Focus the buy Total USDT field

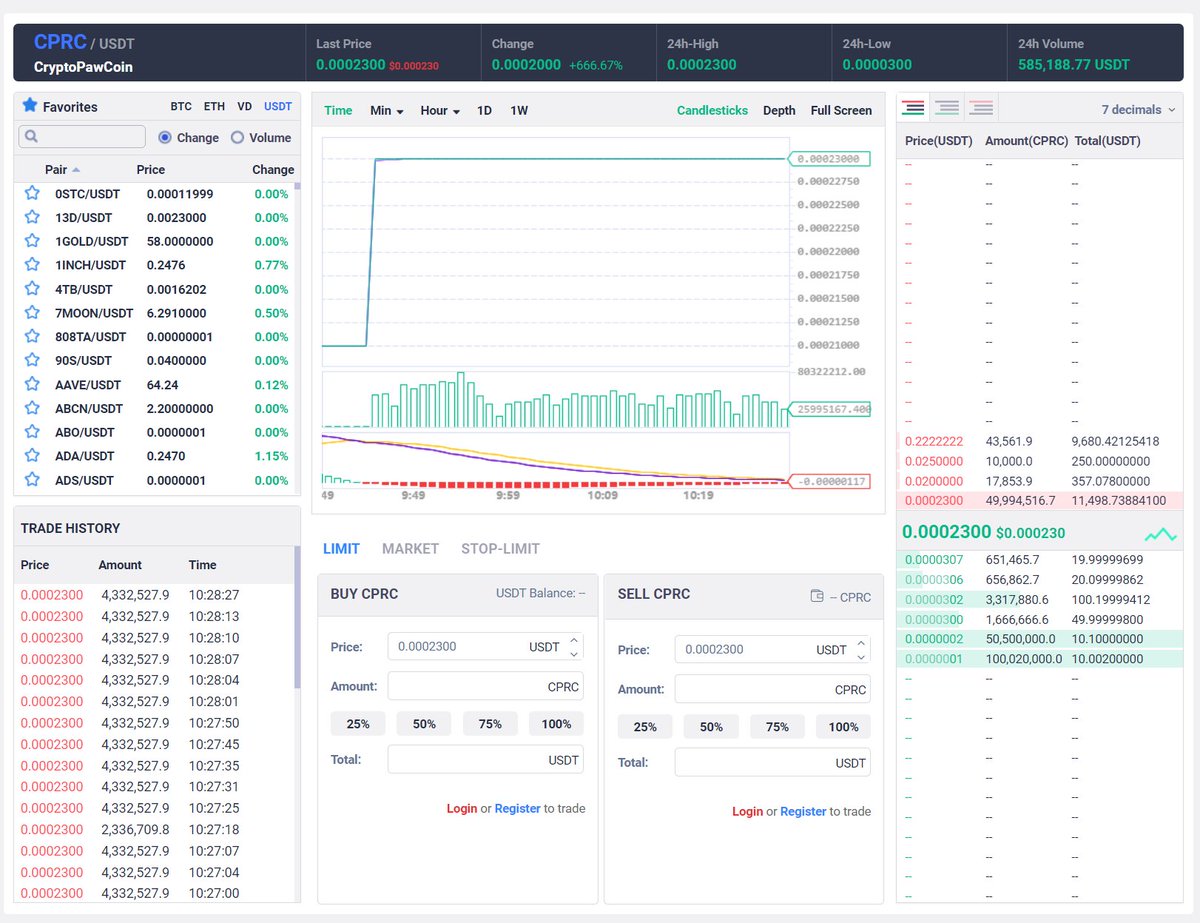(485, 760)
